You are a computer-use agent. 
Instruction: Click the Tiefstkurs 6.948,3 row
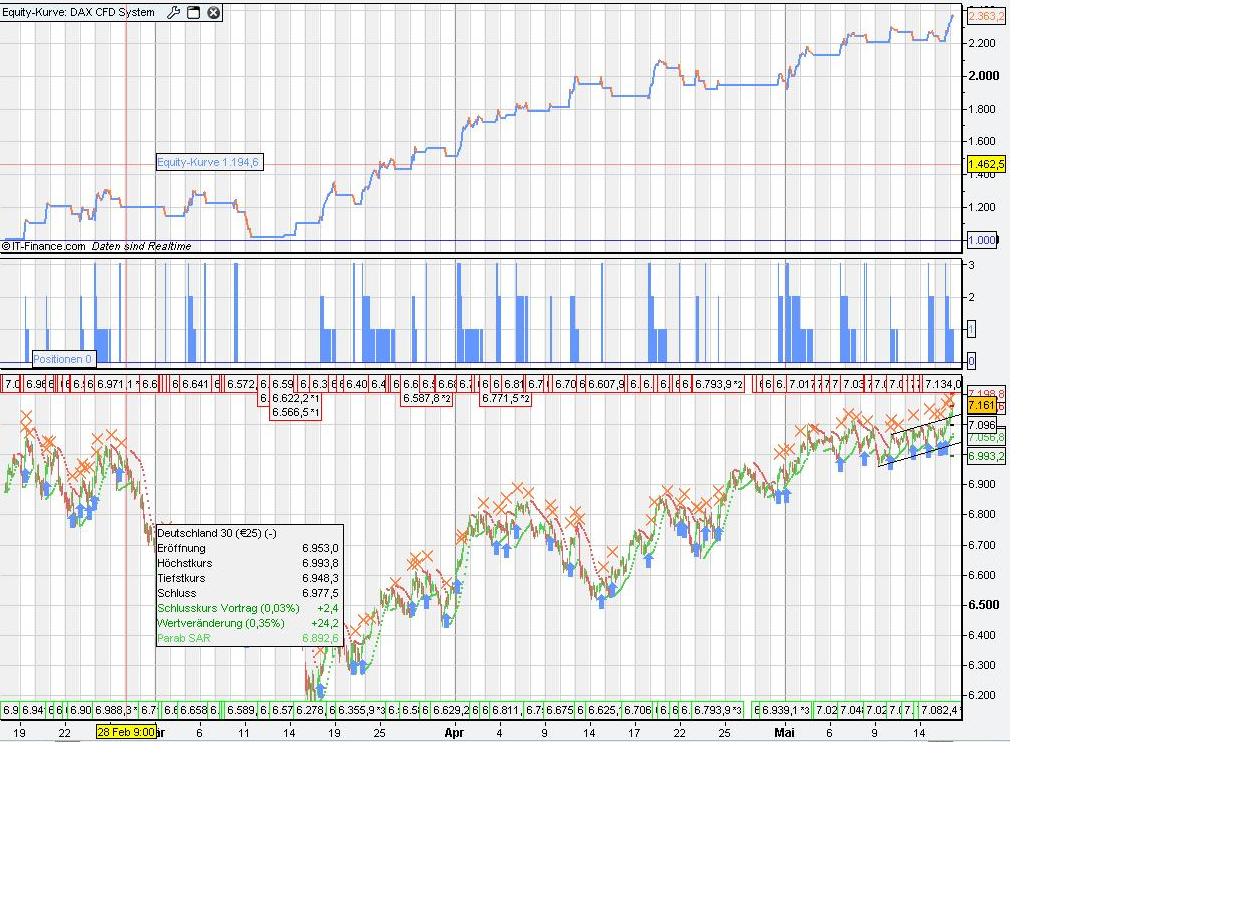tap(248, 578)
